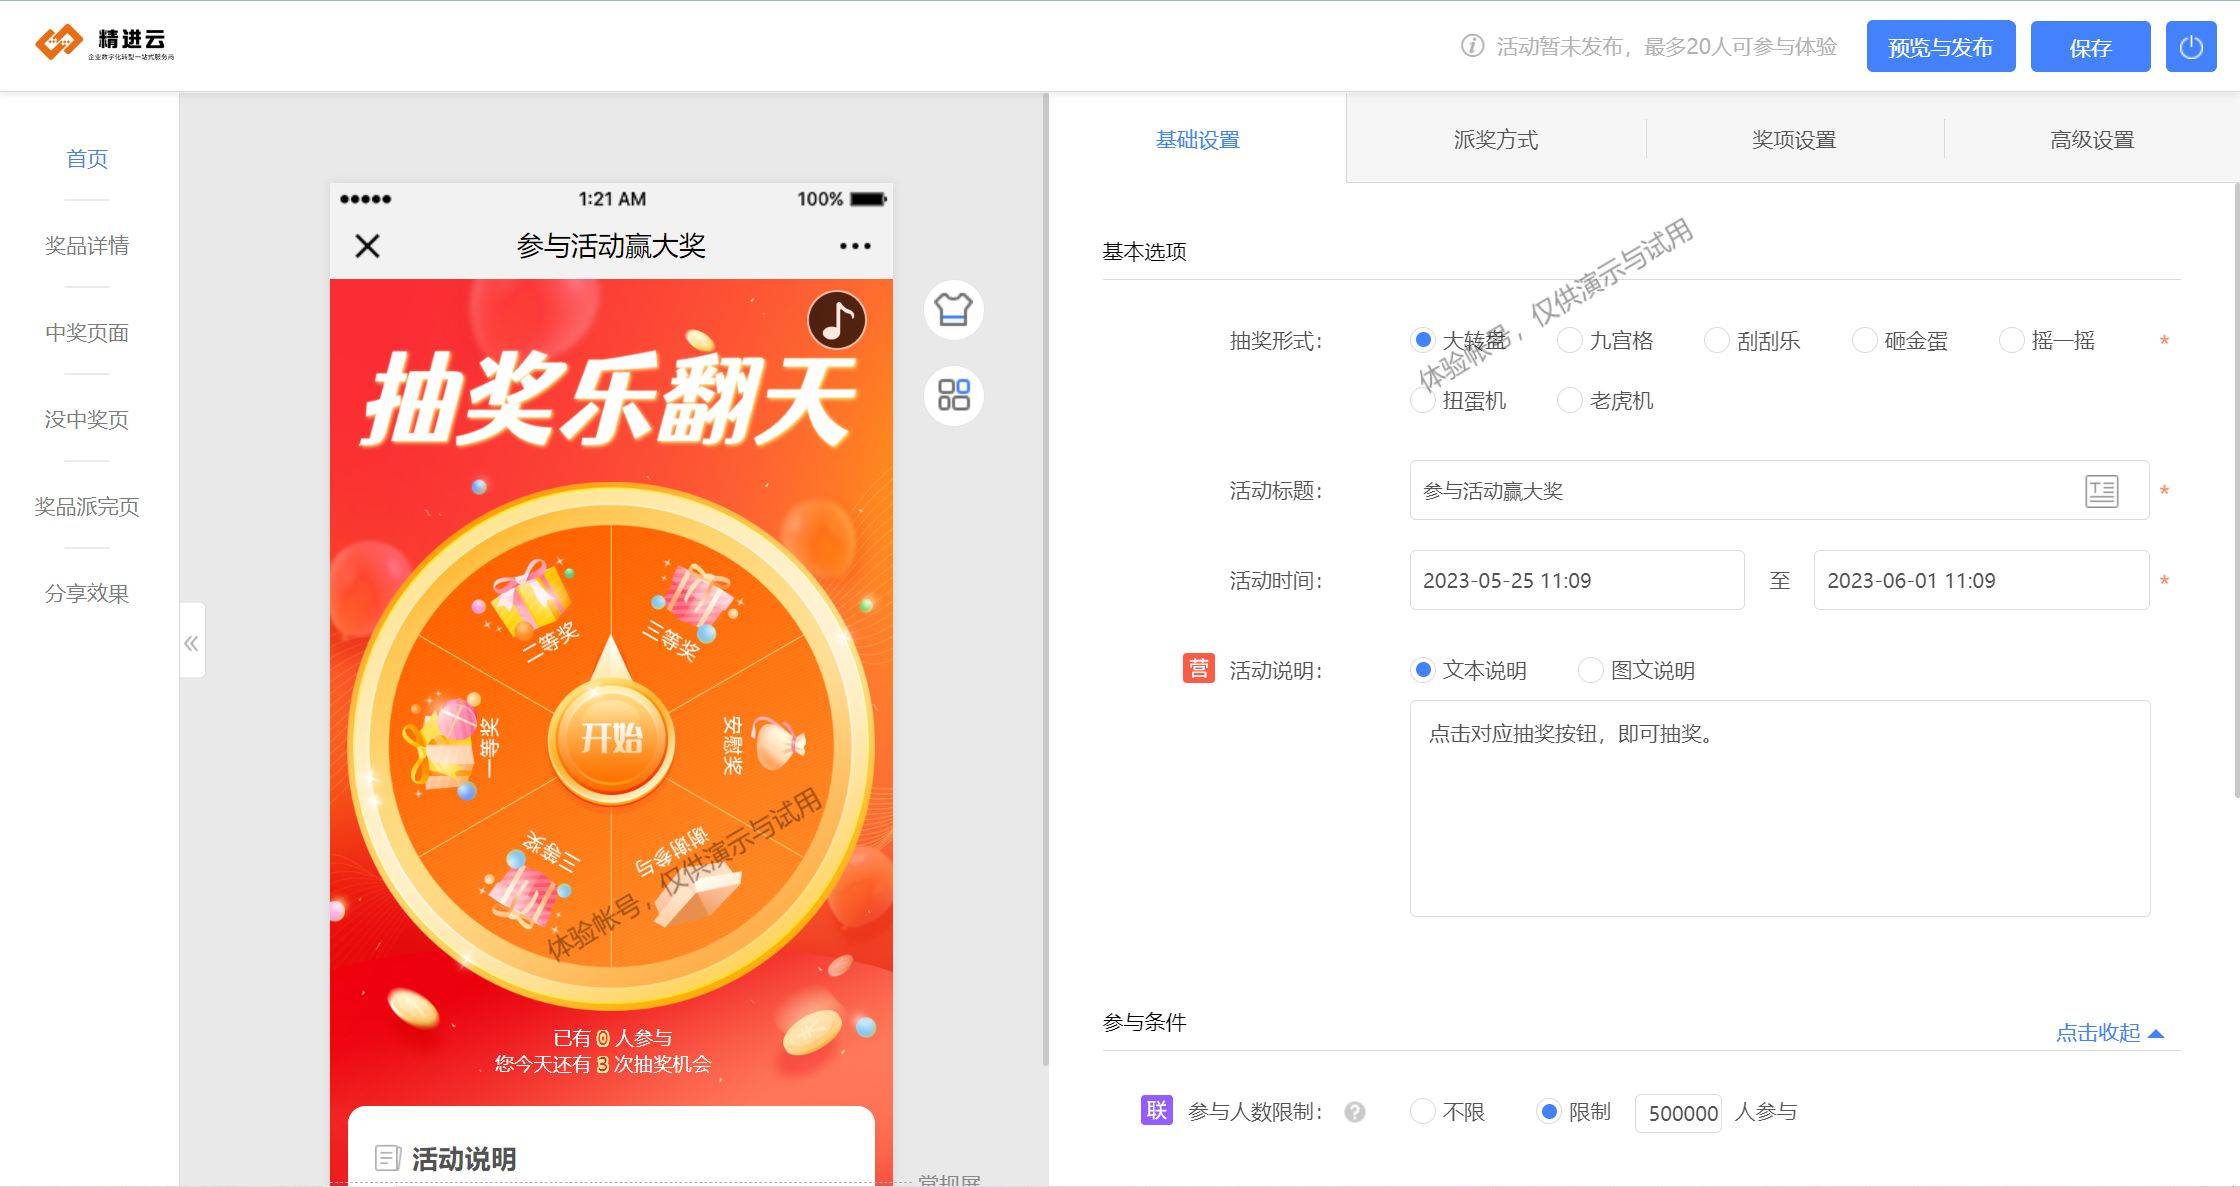Choose 图文说明 description type

pos(1590,670)
